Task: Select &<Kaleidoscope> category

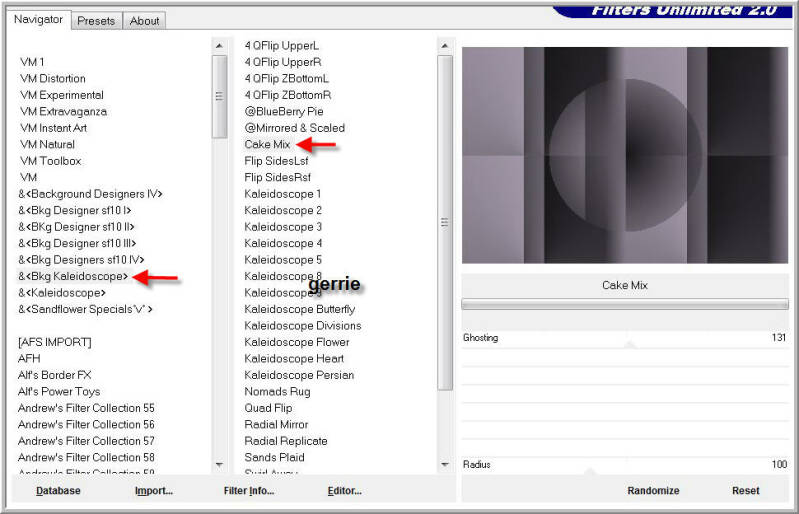Action: pyautogui.click(x=62, y=292)
